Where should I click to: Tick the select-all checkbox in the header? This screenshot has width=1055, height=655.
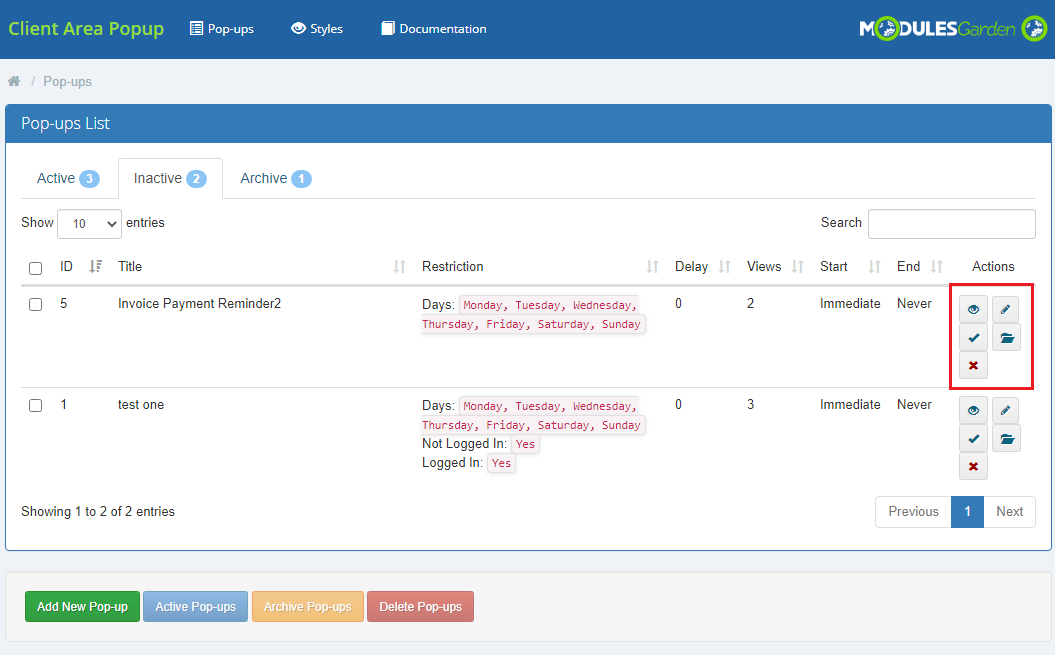point(36,269)
